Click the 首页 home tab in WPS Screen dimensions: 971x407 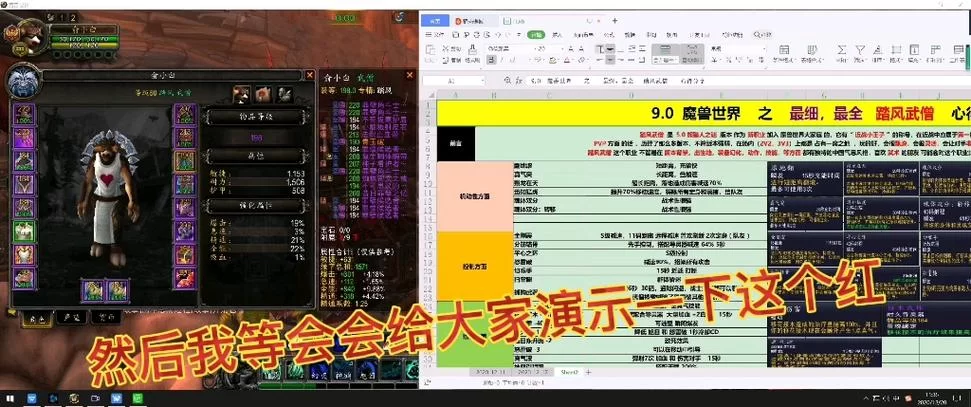coord(435,20)
